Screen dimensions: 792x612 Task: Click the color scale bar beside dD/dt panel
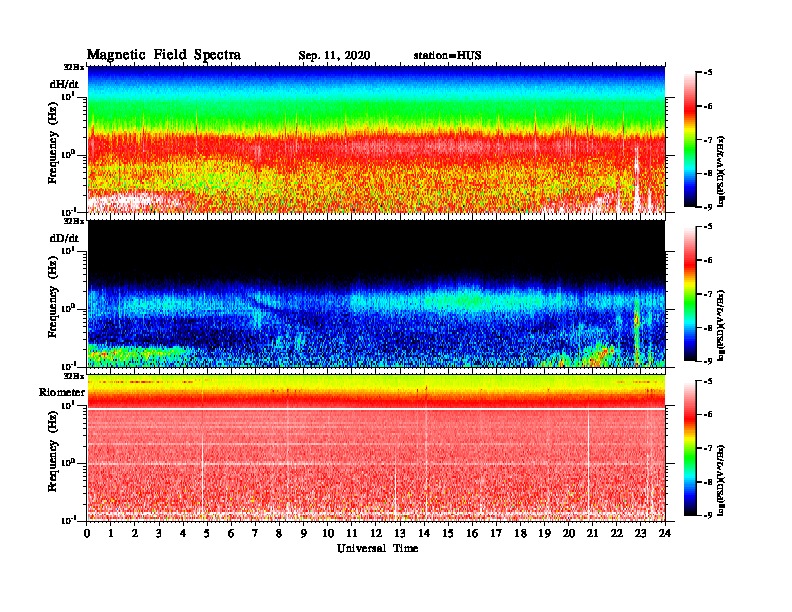click(690, 294)
